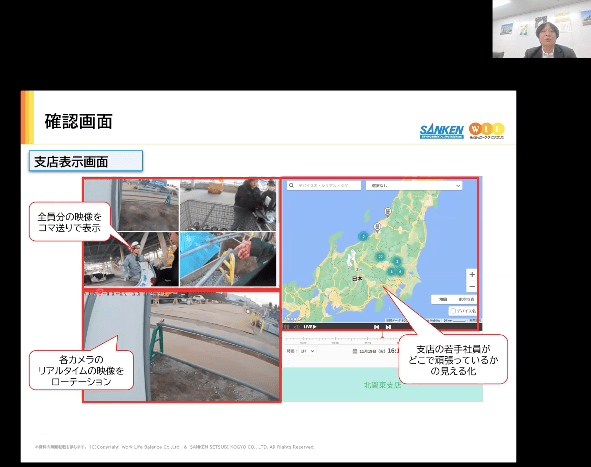The image size is (591, 467).
Task: Click the LIVE button in the playback bar
Action: click(x=310, y=327)
